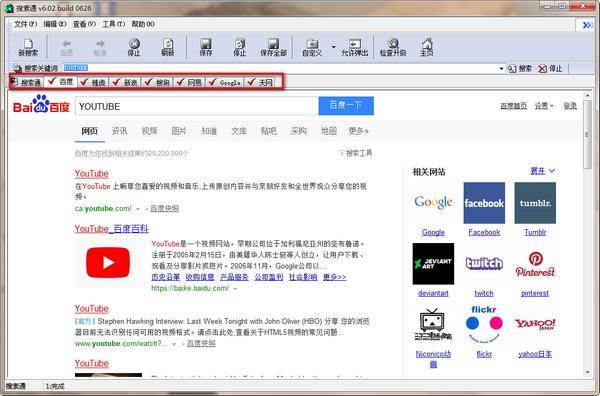Screen dimensions: 600x396
Task: Open the 文件(F) menu
Action: coord(26,24)
